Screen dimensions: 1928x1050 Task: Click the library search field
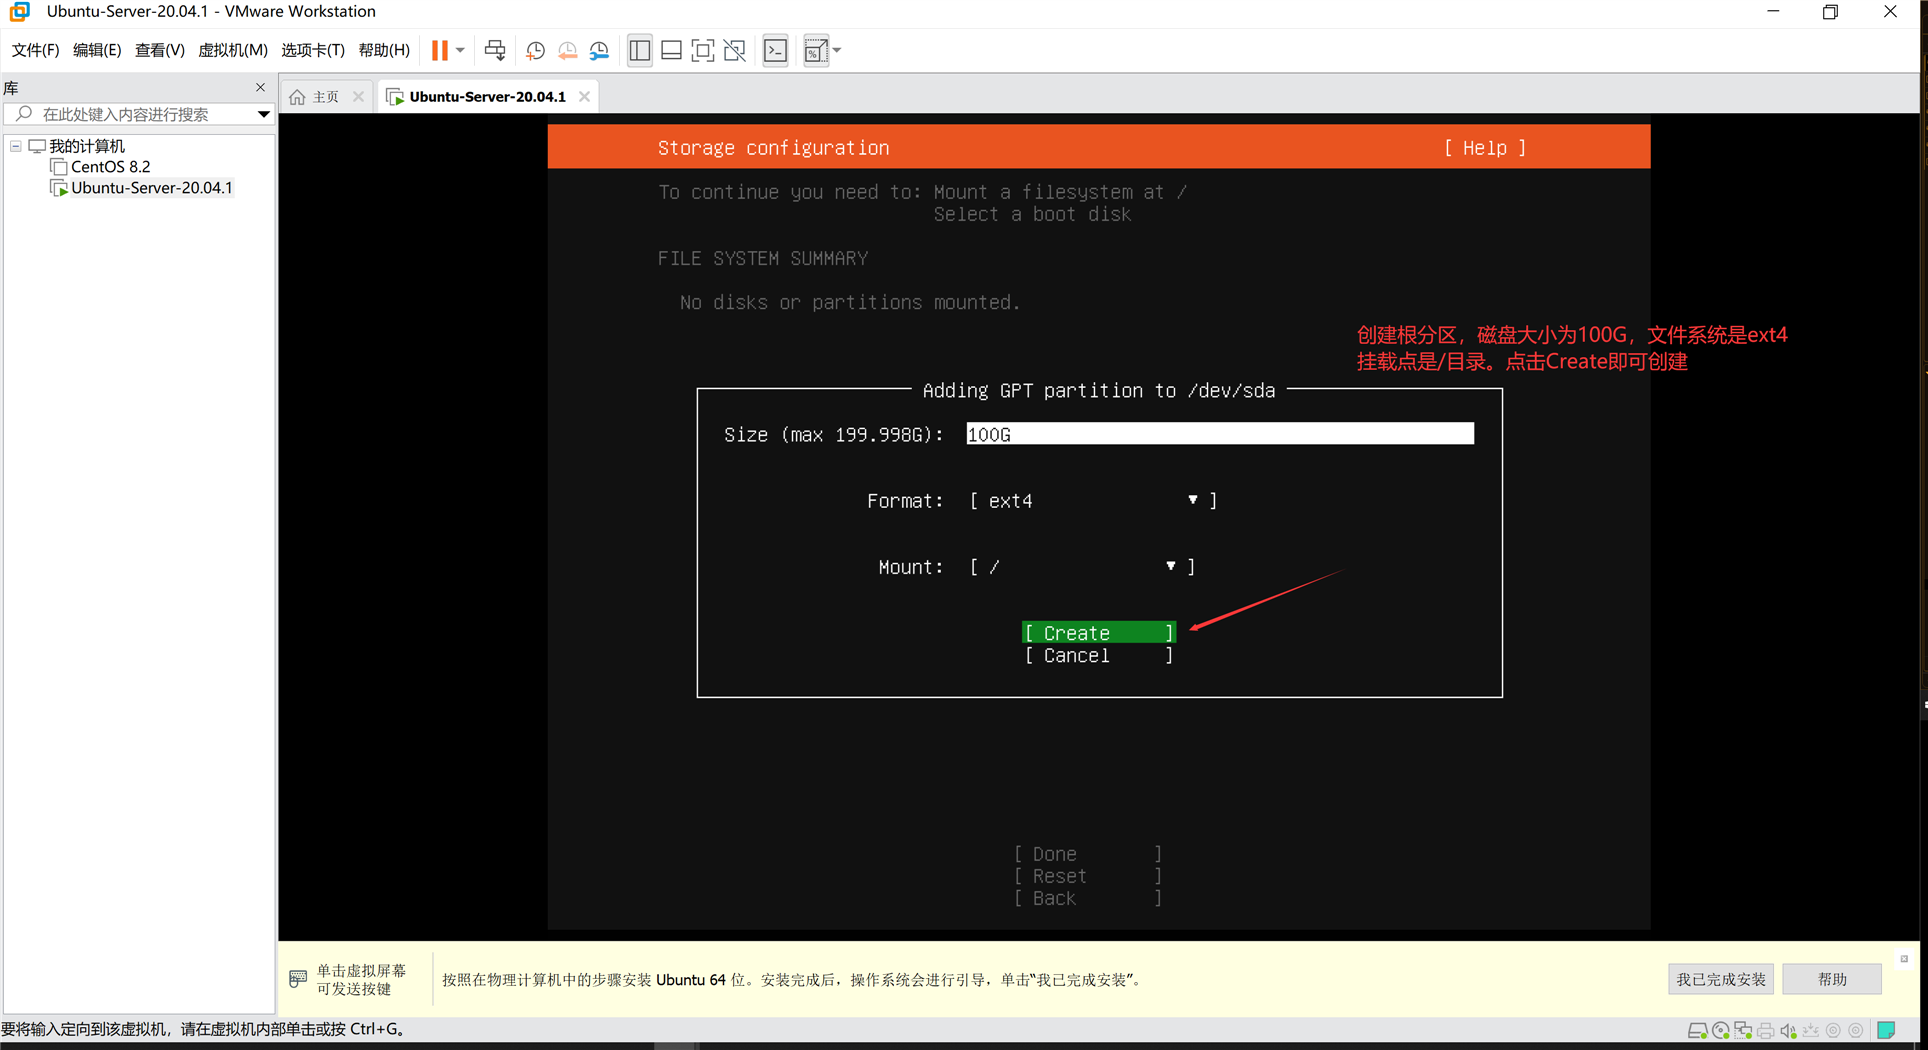click(x=140, y=114)
